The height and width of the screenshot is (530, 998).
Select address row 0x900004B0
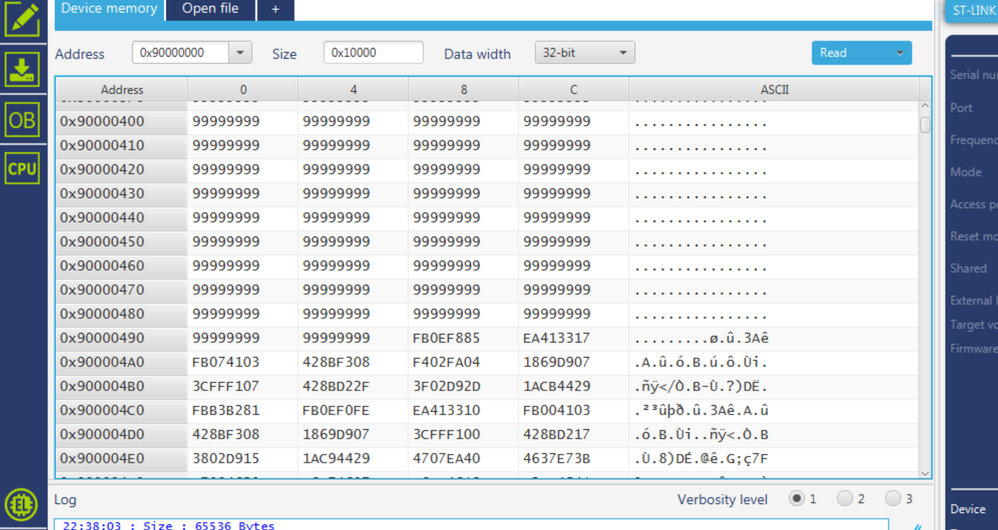pos(122,386)
